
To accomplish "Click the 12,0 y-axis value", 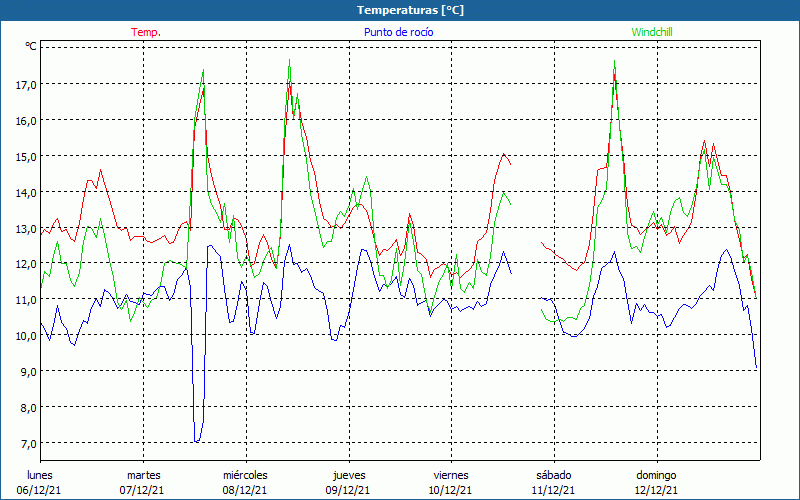I will (26, 264).
